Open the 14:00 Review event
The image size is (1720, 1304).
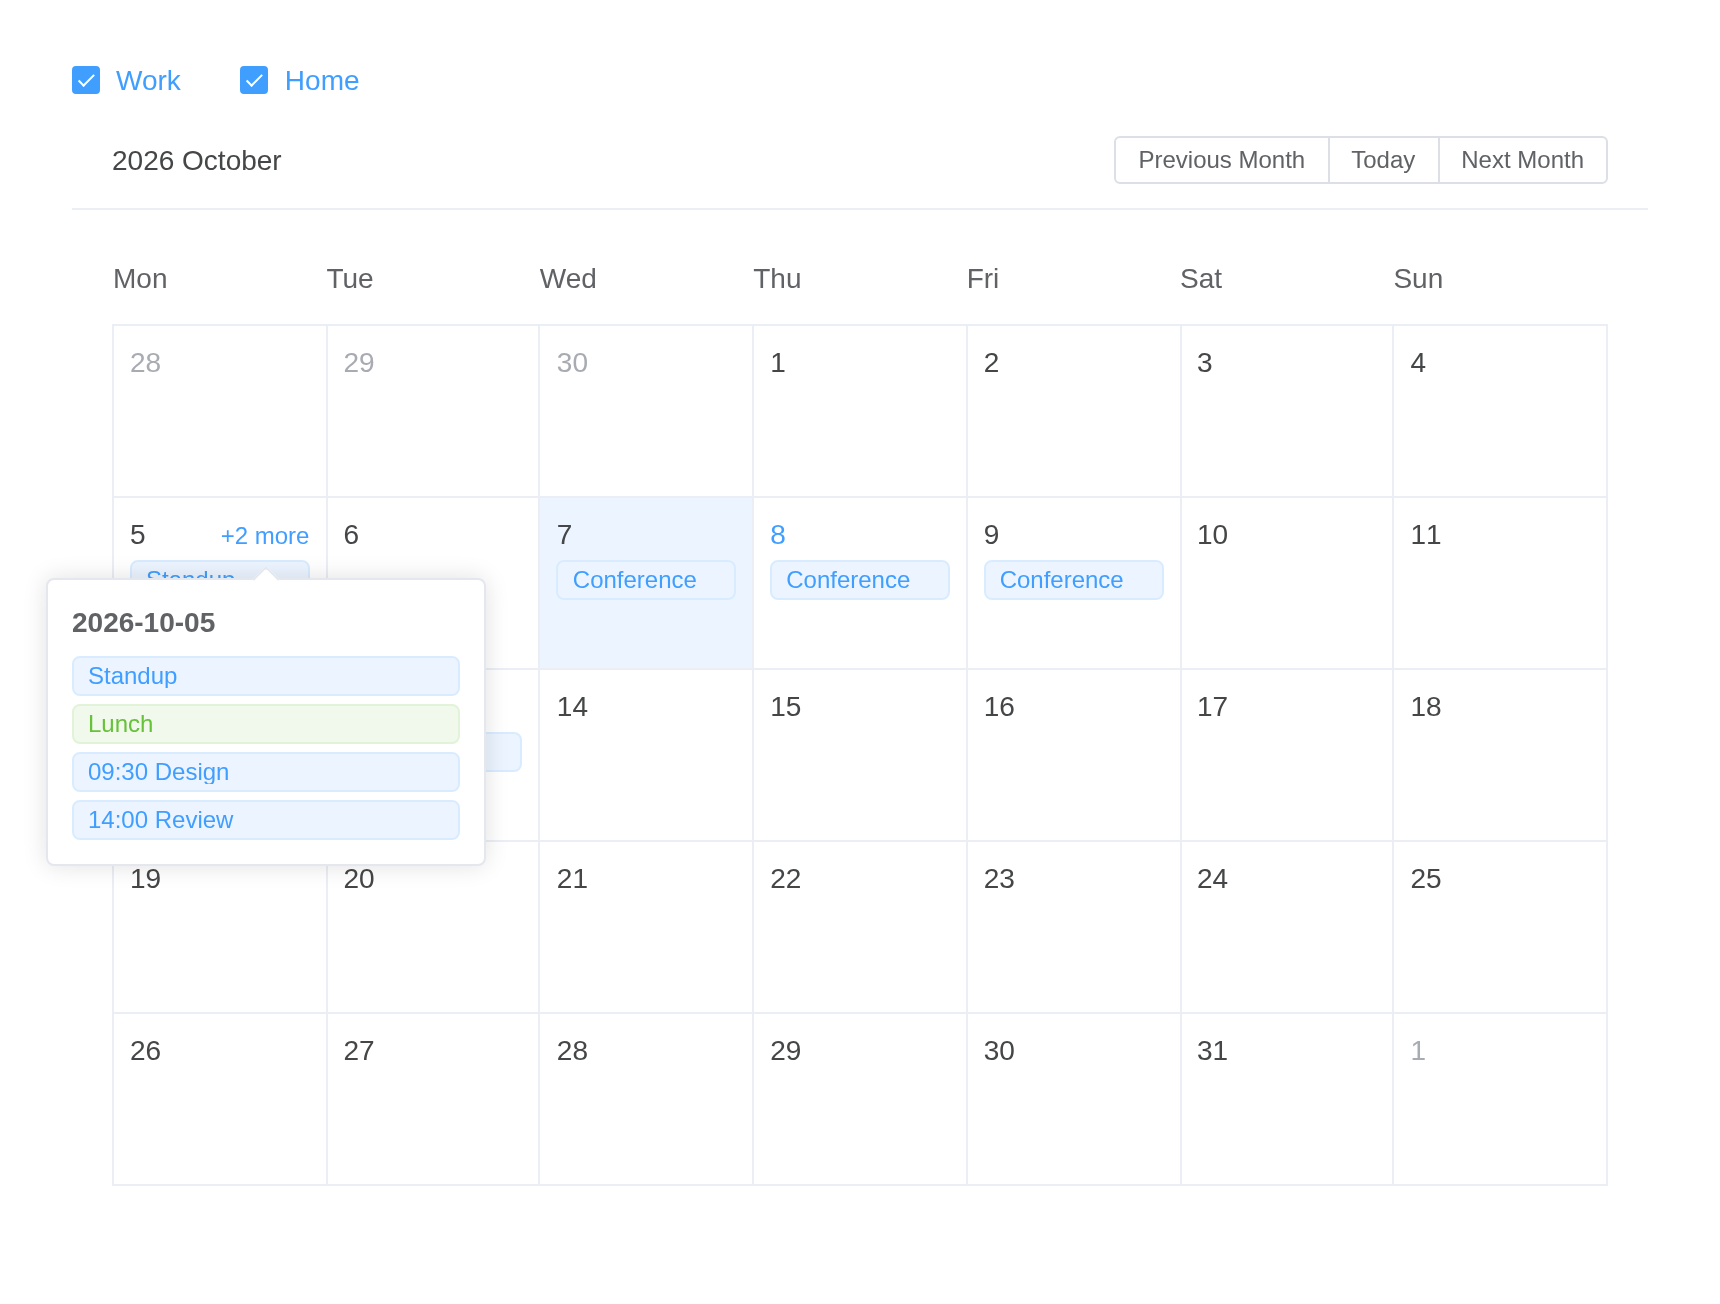(266, 820)
